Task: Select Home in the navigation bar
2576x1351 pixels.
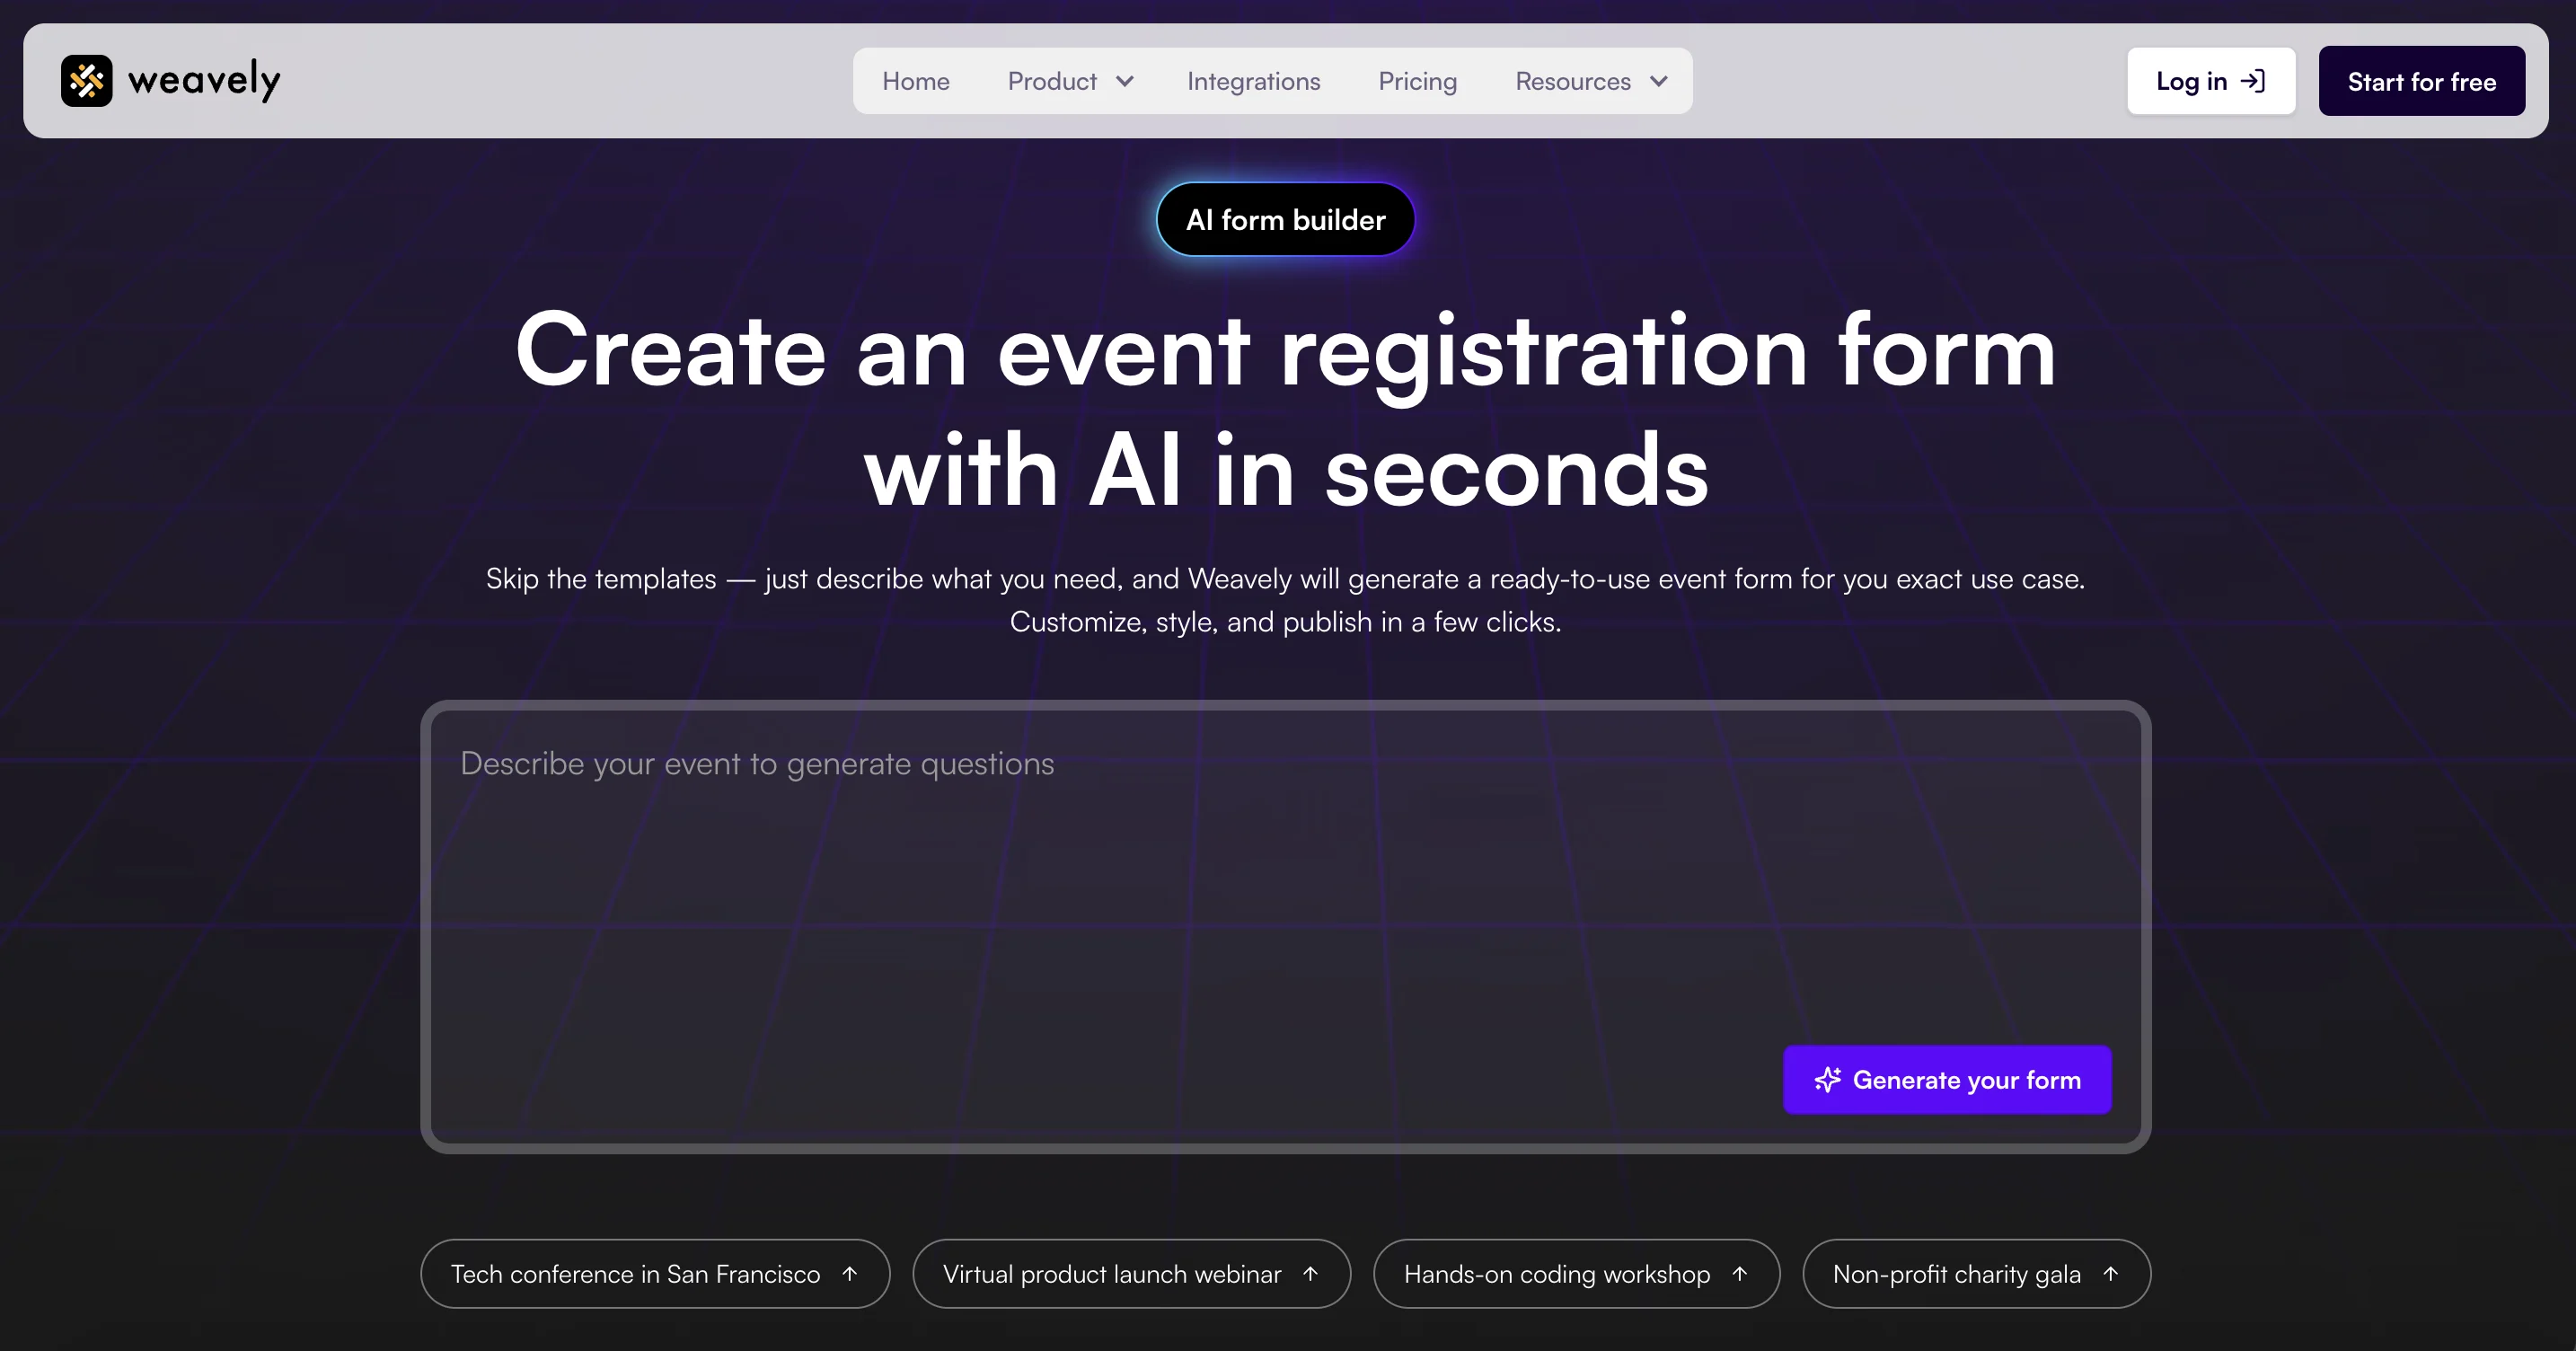Action: click(x=915, y=81)
